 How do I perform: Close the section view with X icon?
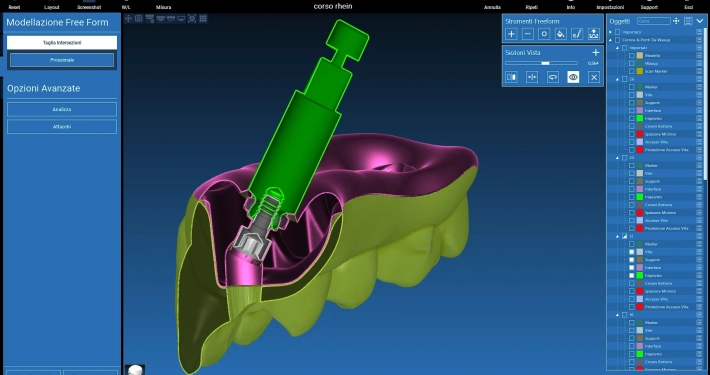(x=594, y=77)
